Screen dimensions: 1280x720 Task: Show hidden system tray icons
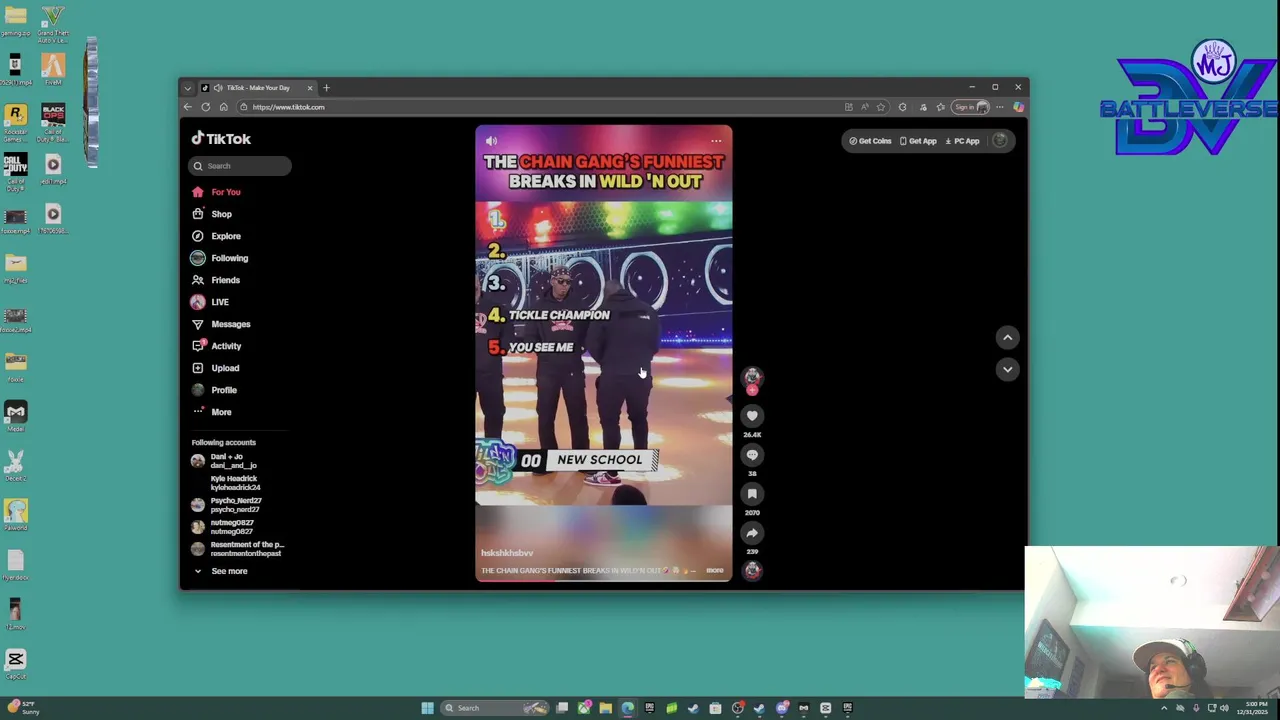[1163, 708]
